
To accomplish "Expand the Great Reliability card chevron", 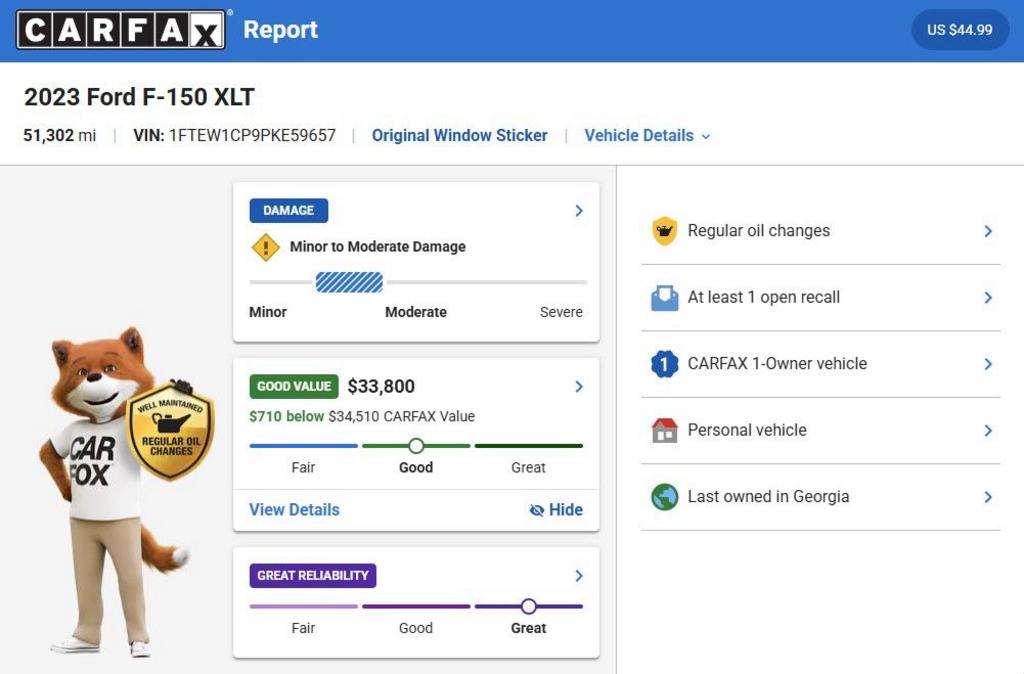I will [579, 576].
